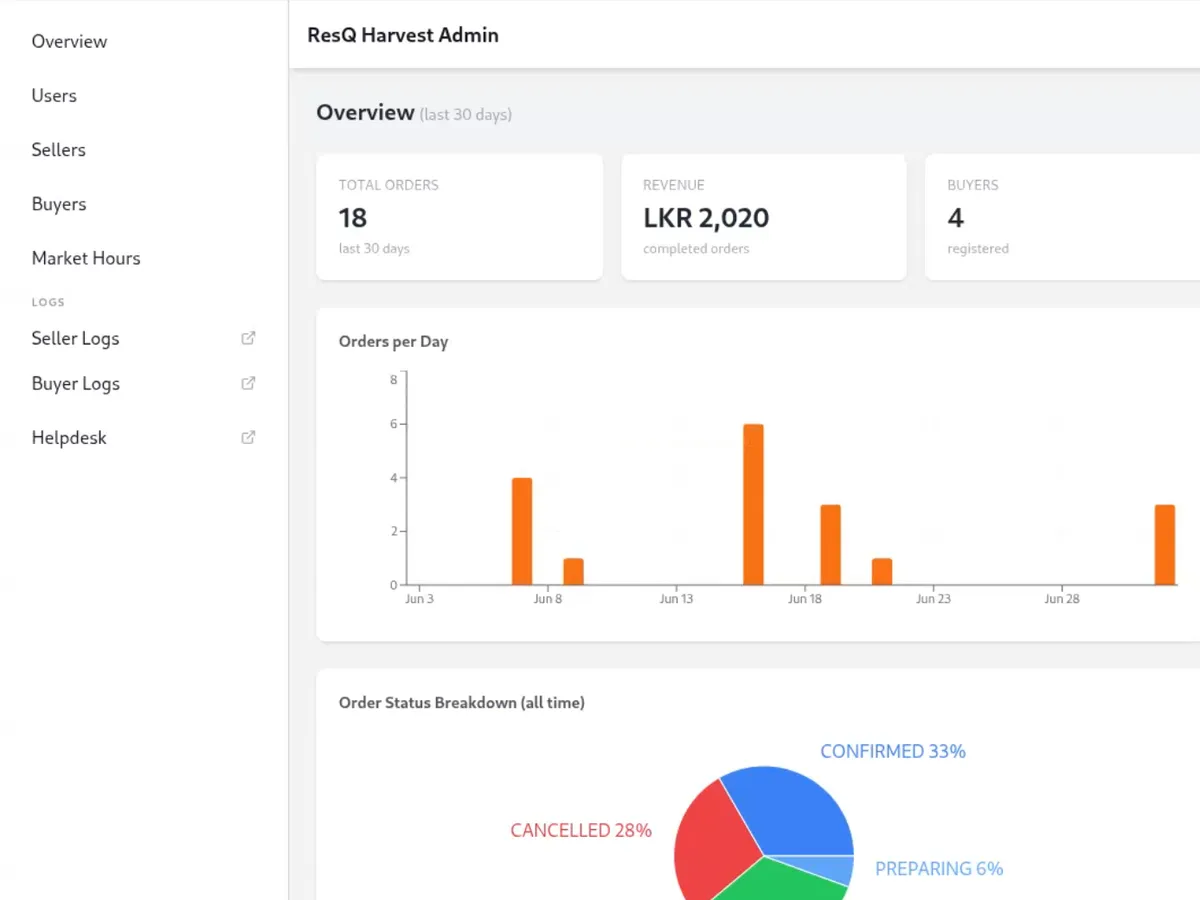The image size is (1200, 900).
Task: Click Order Status Breakdown heading
Action: (x=462, y=703)
